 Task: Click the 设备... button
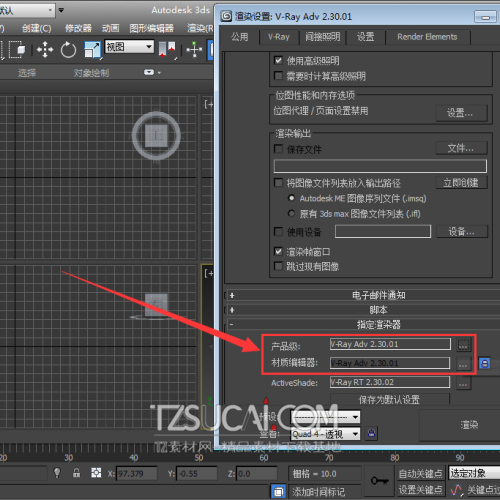coord(462,231)
